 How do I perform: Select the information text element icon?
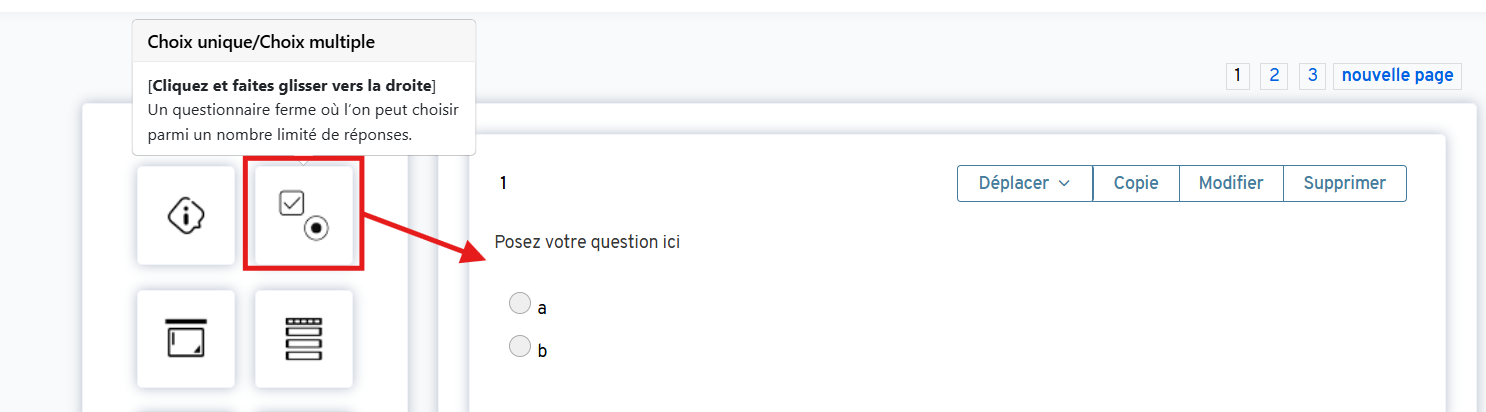[186, 215]
